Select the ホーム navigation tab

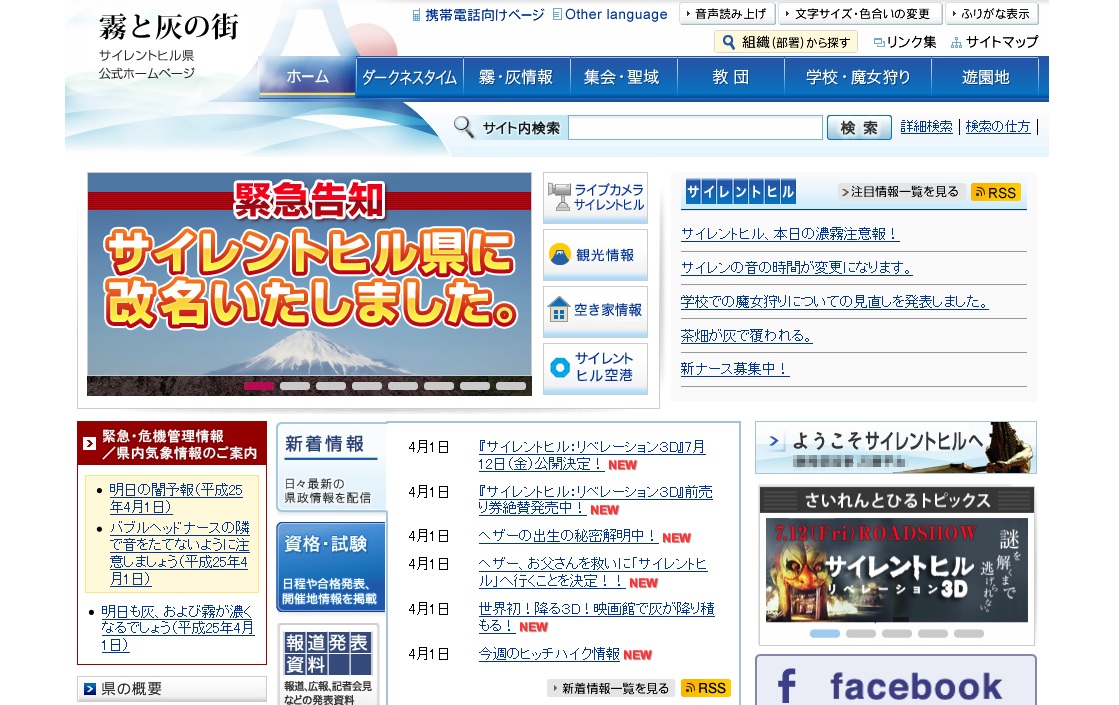308,76
